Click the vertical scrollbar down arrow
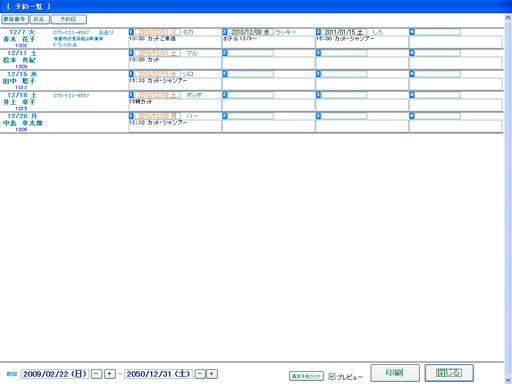The width and height of the screenshot is (512, 384). [508, 380]
